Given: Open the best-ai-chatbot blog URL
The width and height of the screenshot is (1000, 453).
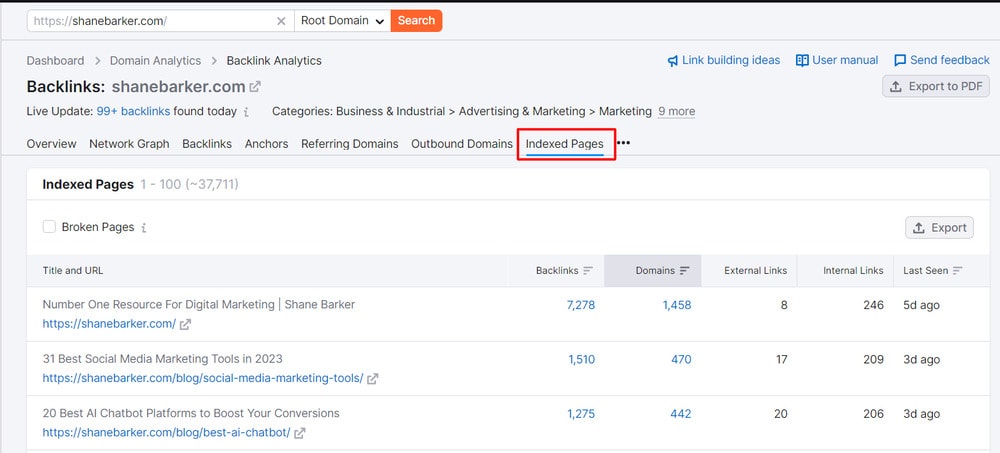Looking at the screenshot, I should click(x=166, y=433).
